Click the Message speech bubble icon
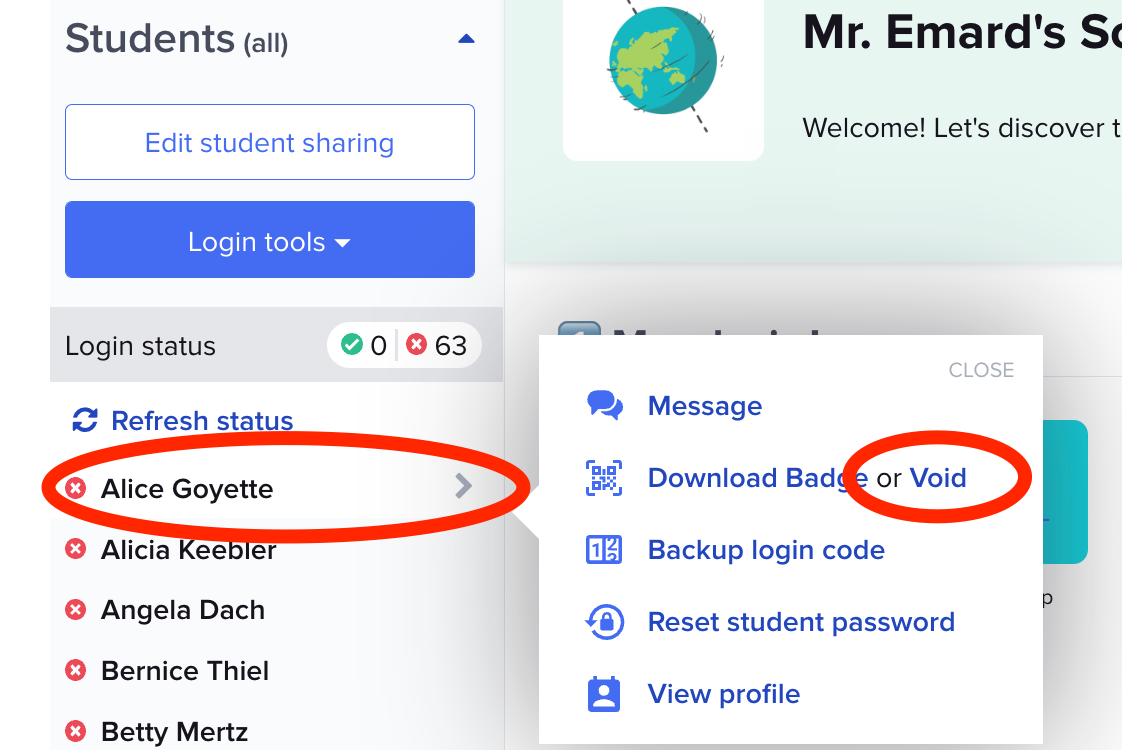This screenshot has width=1122, height=750. pos(603,405)
